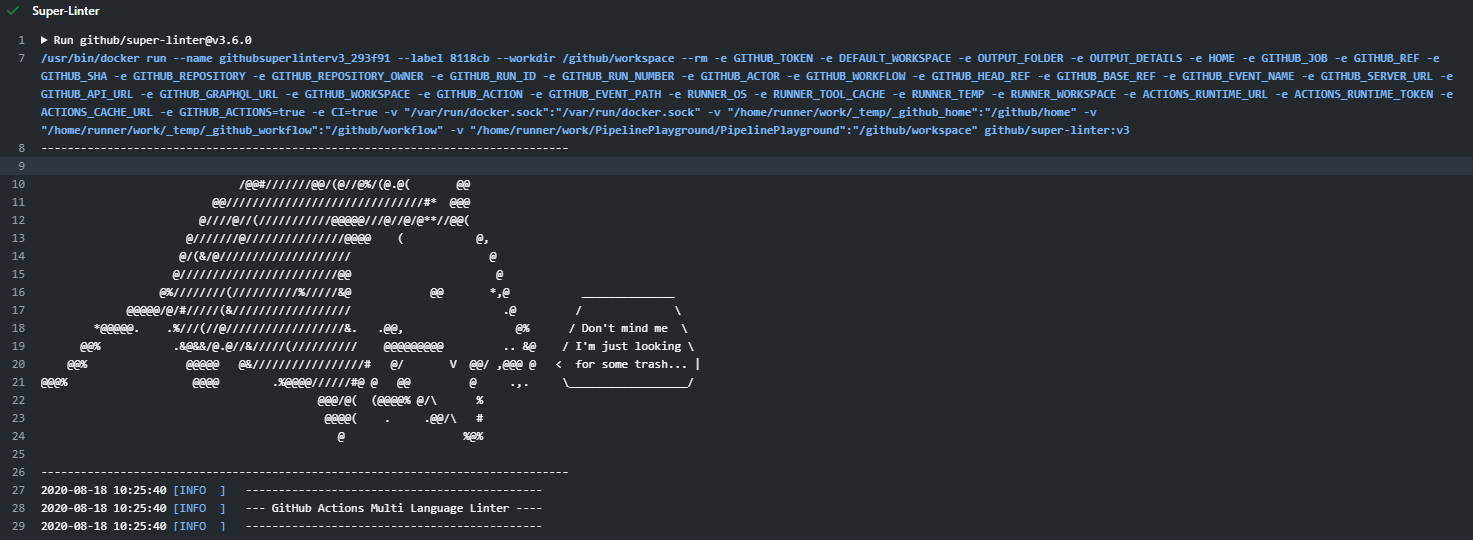Select line number 1 link

click(21, 40)
